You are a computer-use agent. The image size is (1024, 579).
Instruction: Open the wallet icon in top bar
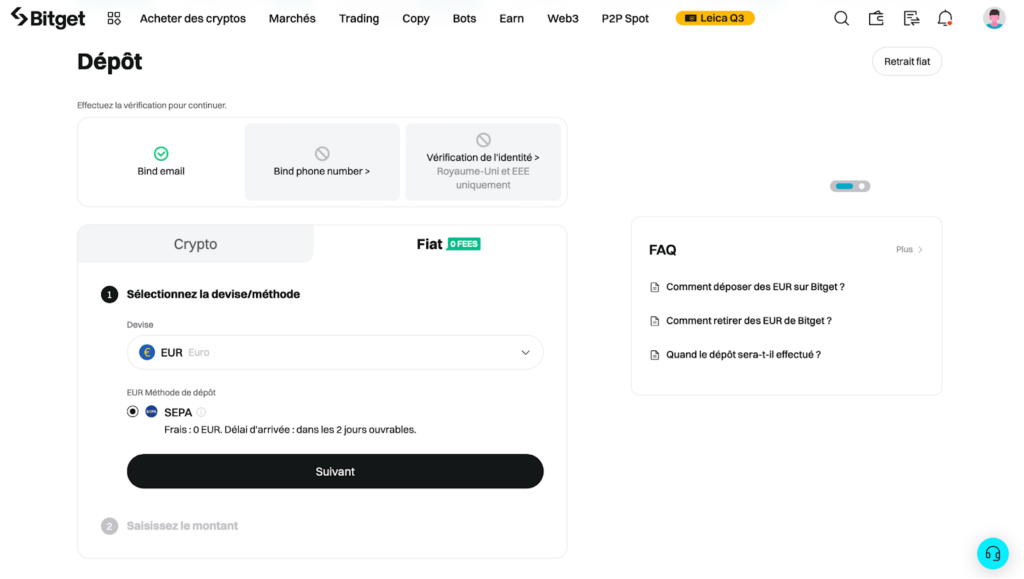point(876,17)
